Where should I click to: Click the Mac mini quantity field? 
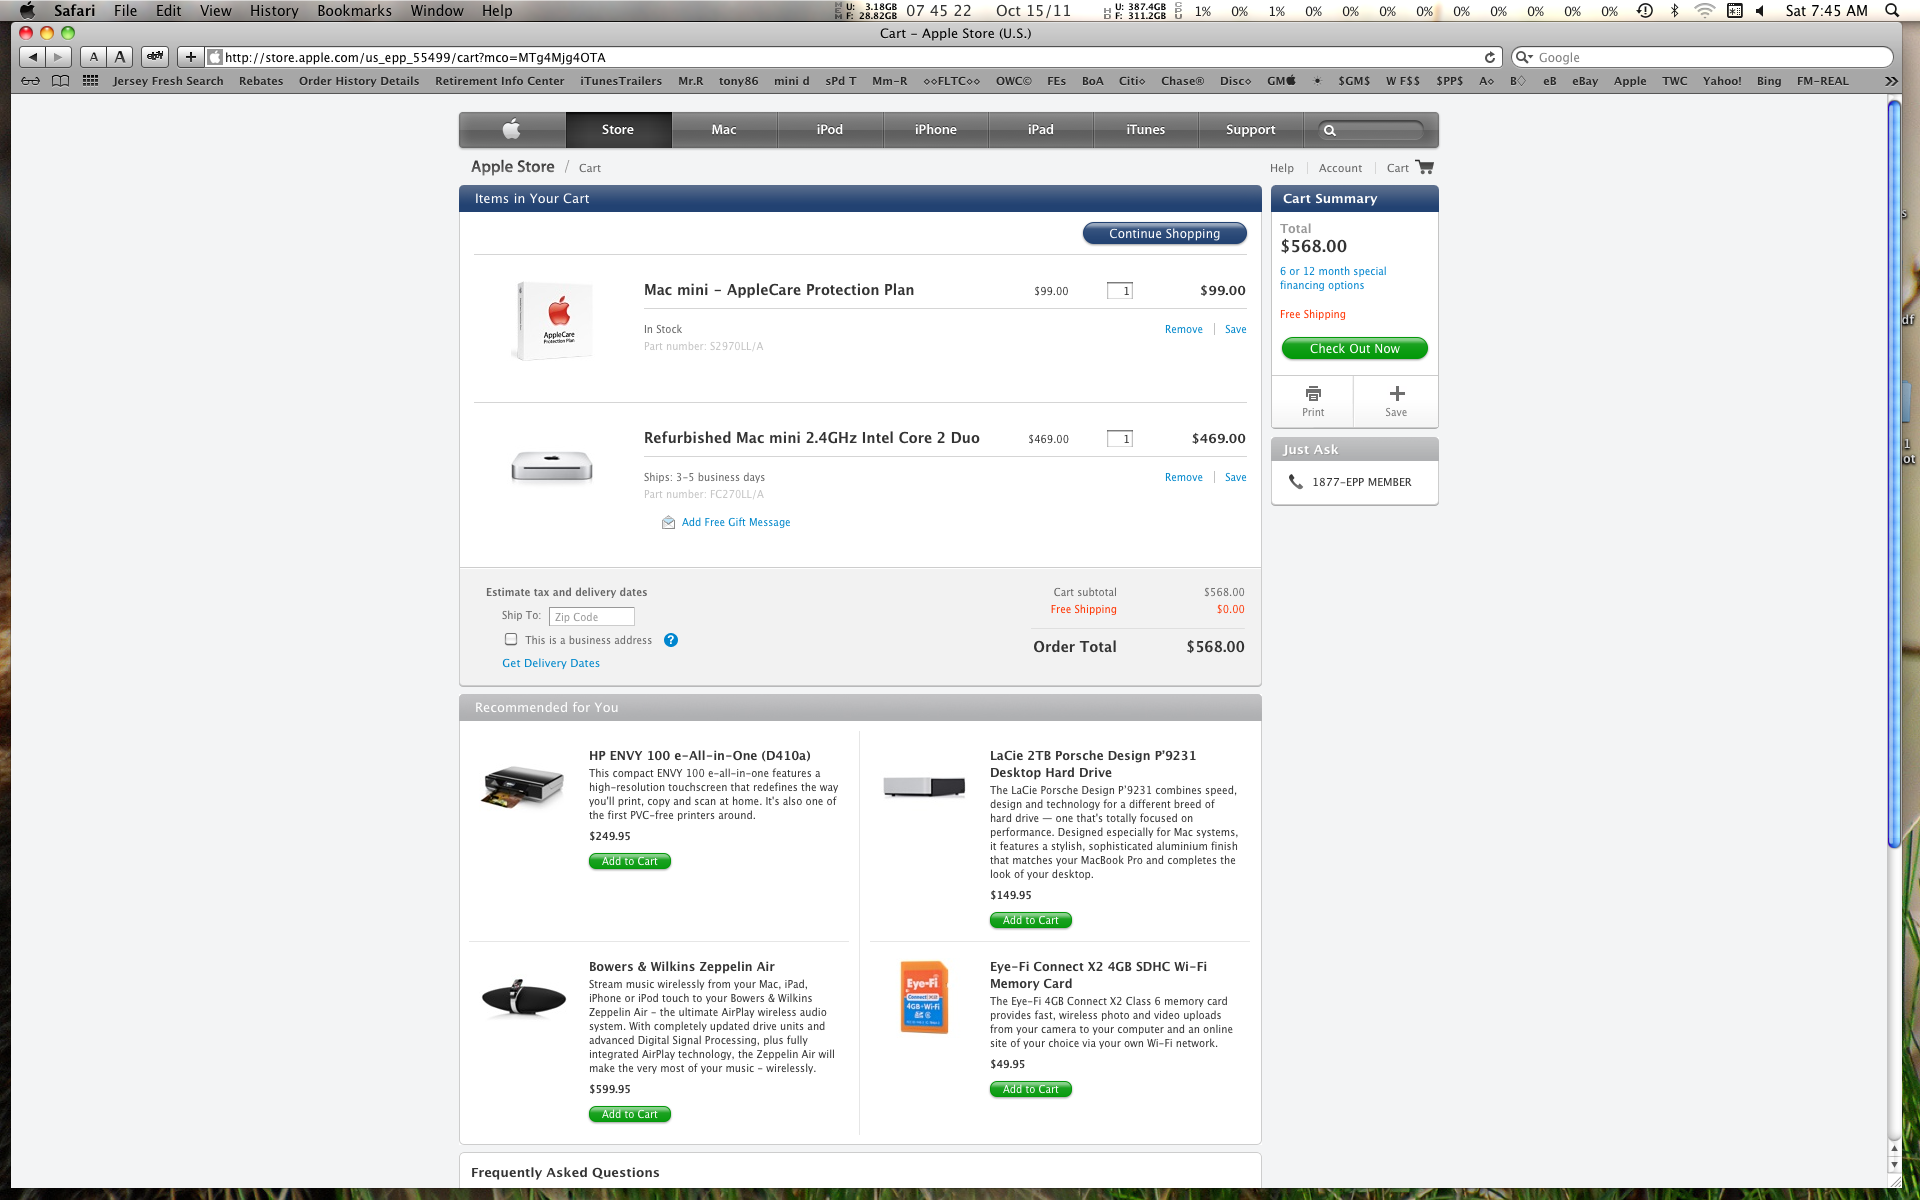coord(1120,439)
